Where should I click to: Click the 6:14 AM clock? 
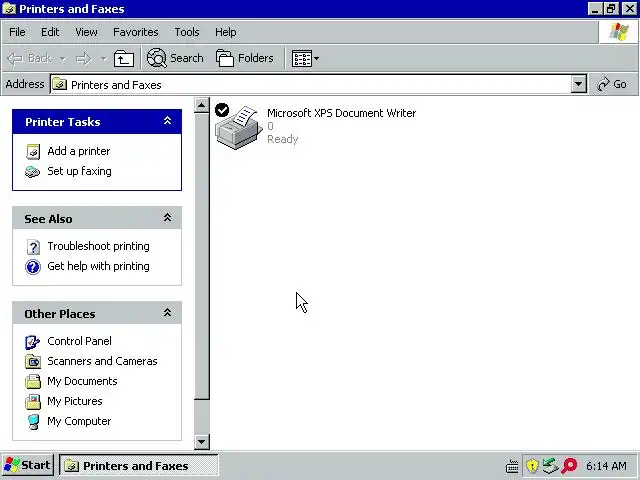(x=606, y=466)
